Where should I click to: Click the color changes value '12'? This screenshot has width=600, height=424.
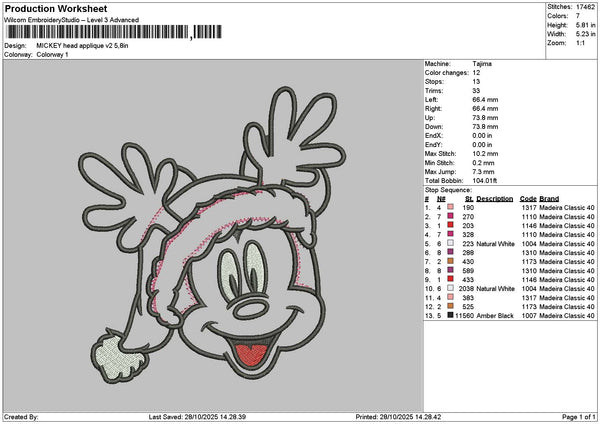pos(476,73)
